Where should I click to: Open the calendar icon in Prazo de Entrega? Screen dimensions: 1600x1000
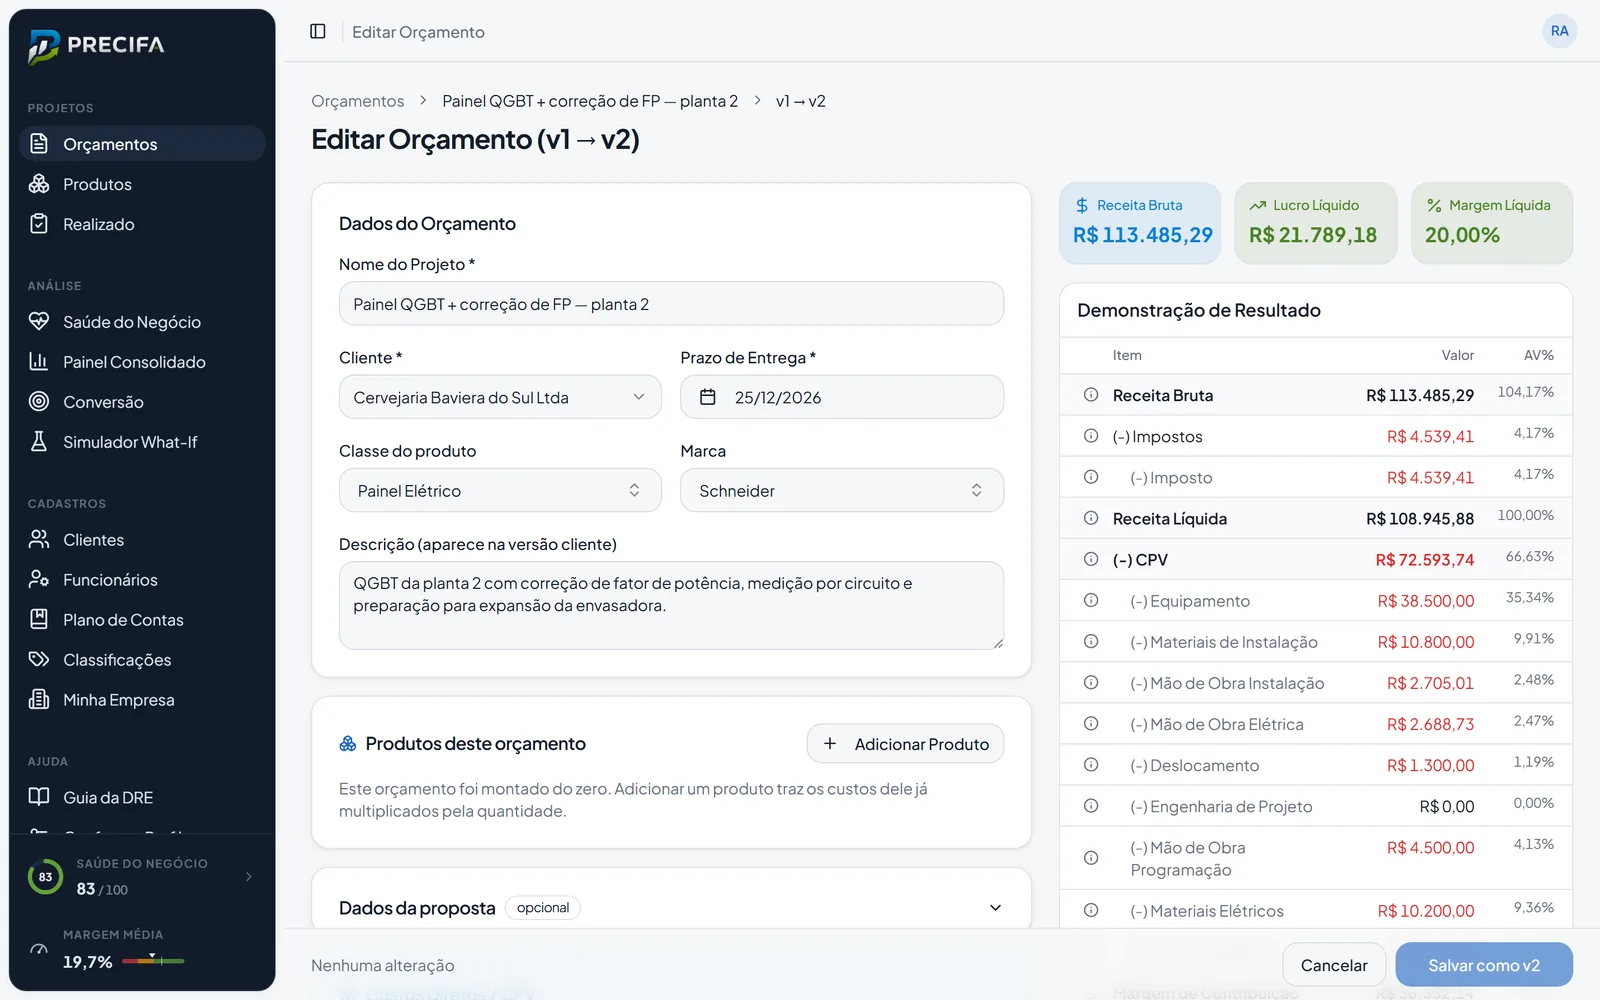[708, 397]
